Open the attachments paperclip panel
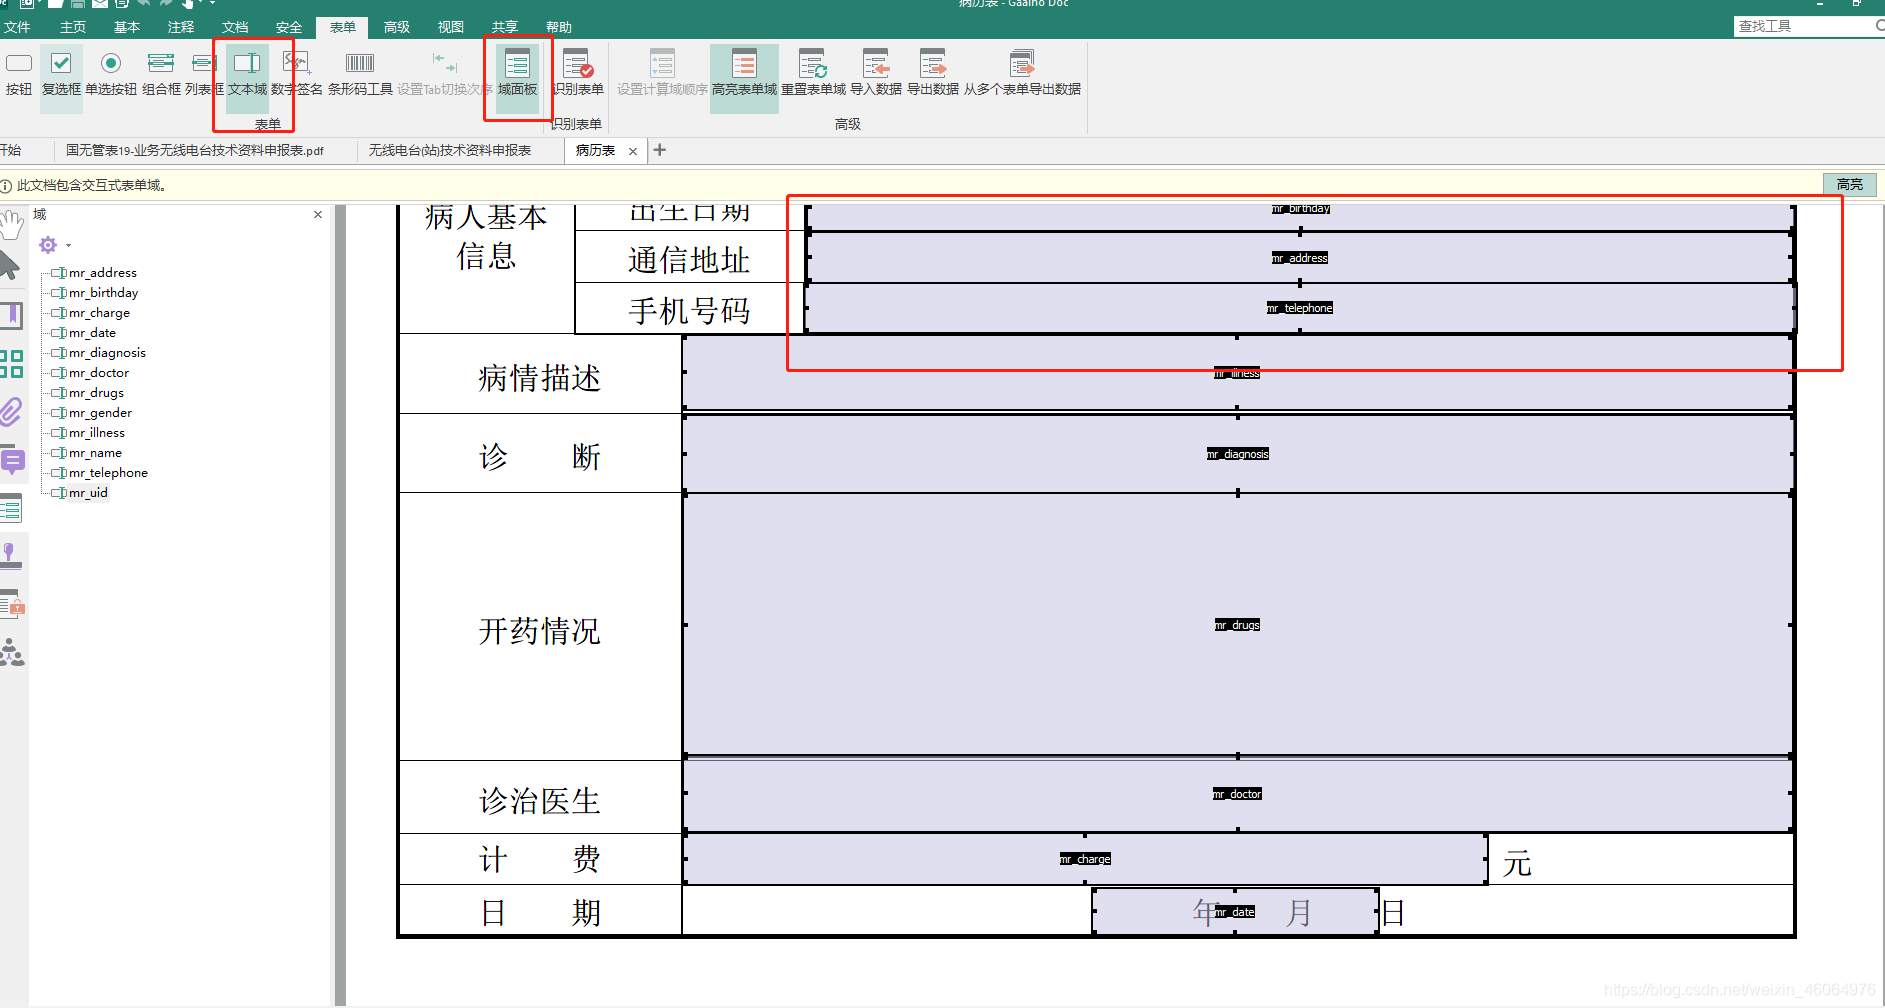The image size is (1885, 1008). [x=11, y=411]
